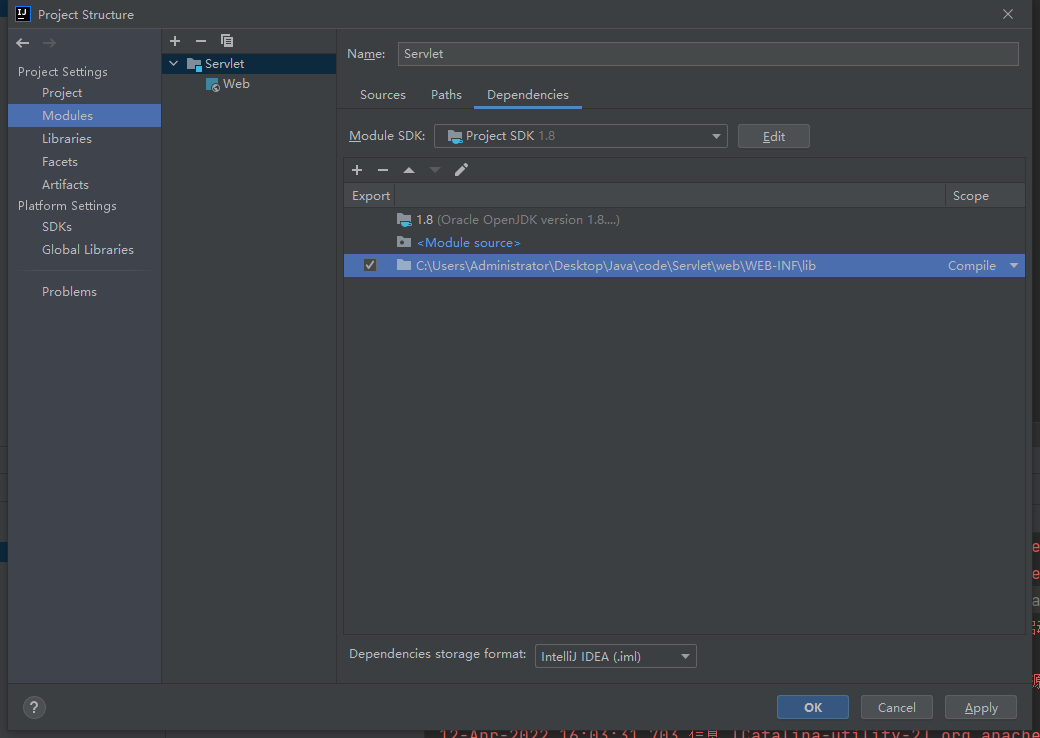The image size is (1040, 738).
Task: Select the Web facet tree item
Action: pos(236,84)
